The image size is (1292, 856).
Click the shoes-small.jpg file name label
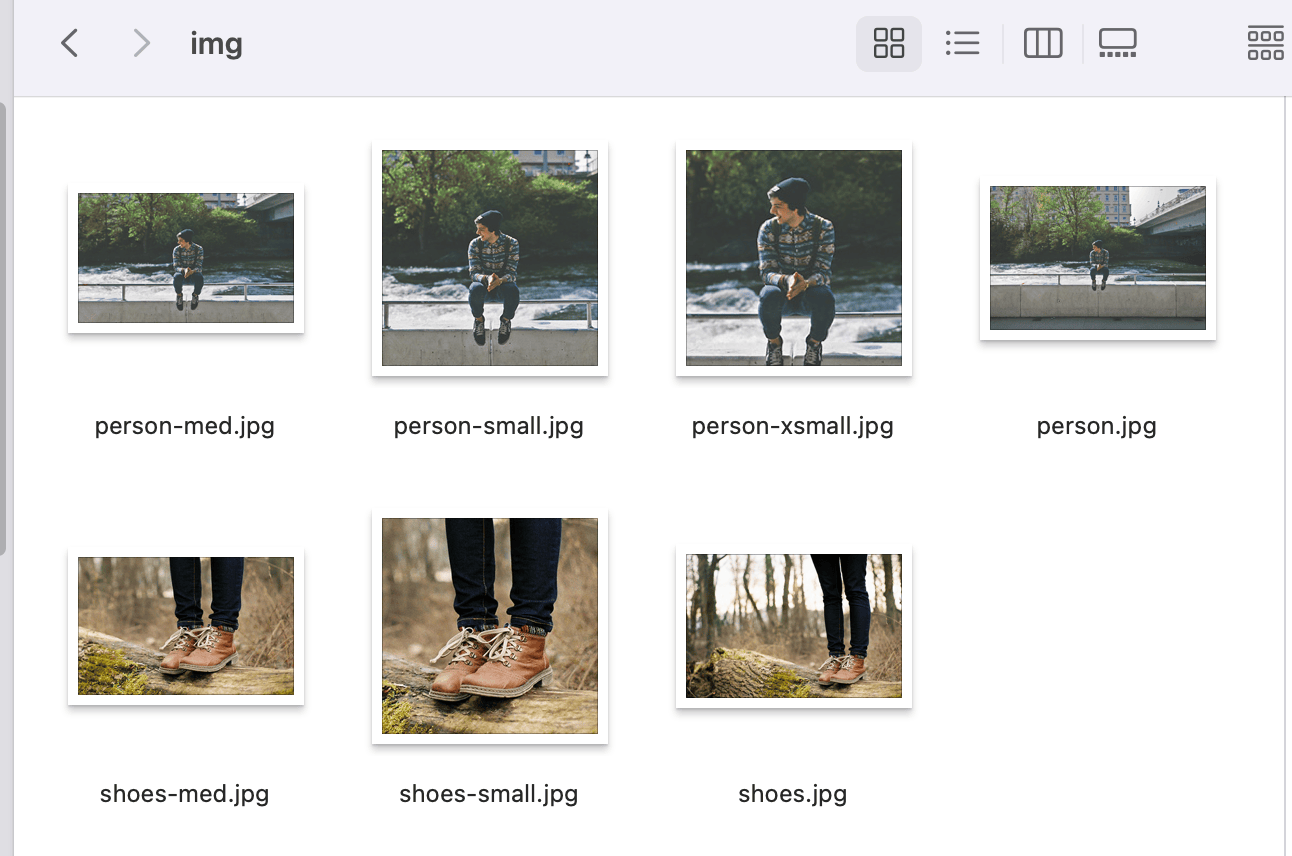pyautogui.click(x=489, y=795)
